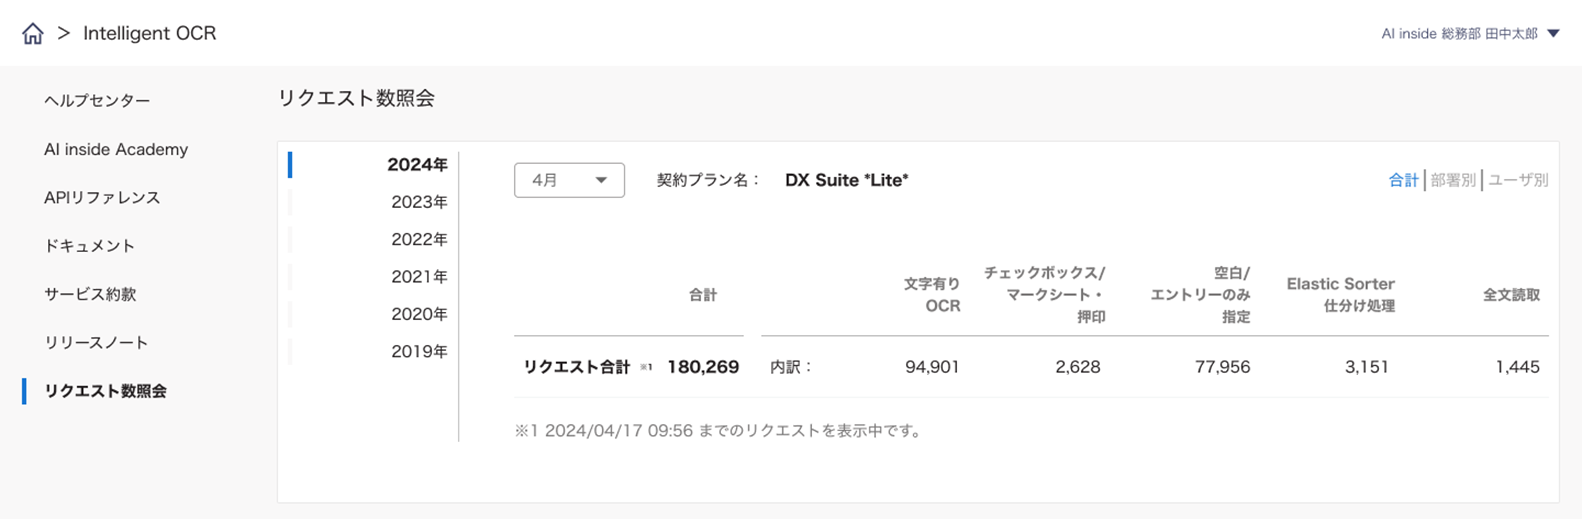This screenshot has width=1582, height=519.
Task: Select リクエスト数照会 sidebar item
Action: coord(105,391)
